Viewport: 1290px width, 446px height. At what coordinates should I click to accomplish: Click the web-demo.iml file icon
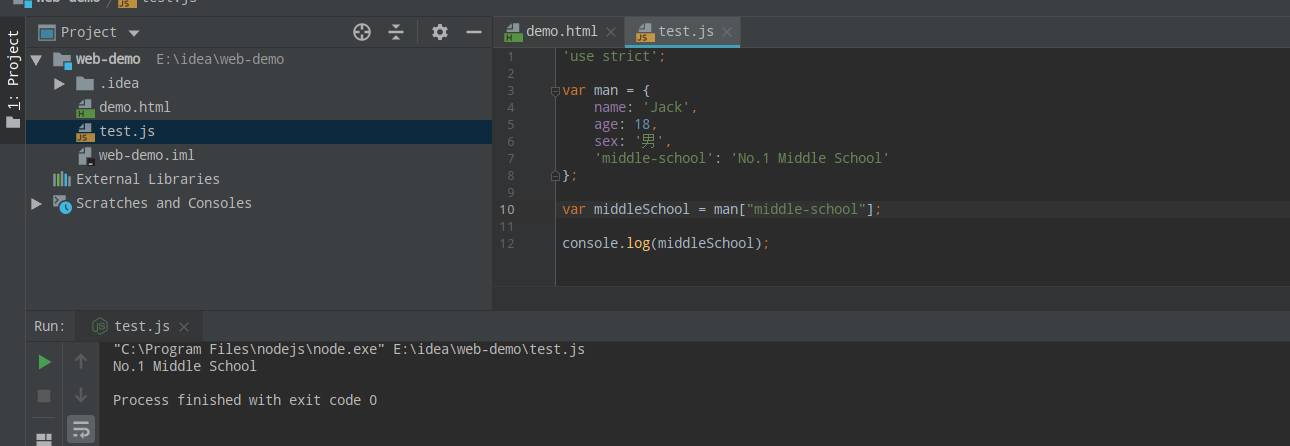coord(85,155)
